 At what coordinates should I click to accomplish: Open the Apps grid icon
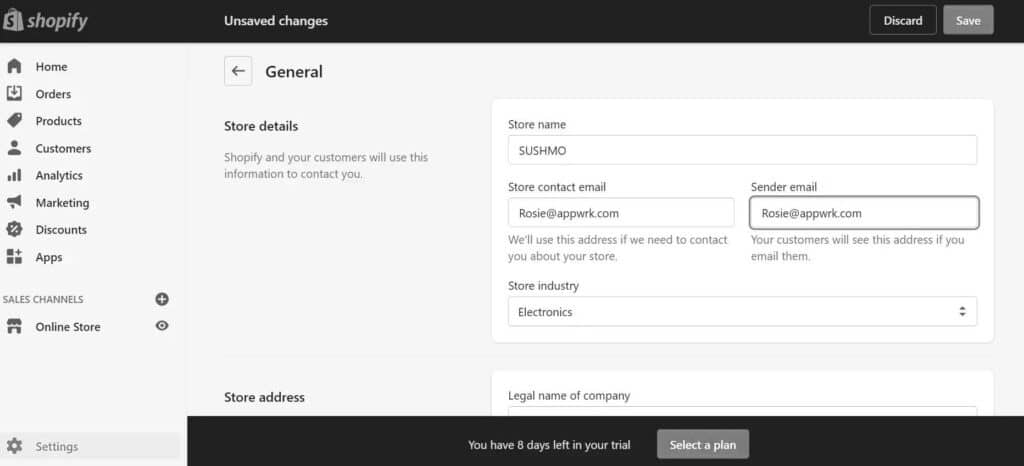pos(14,256)
